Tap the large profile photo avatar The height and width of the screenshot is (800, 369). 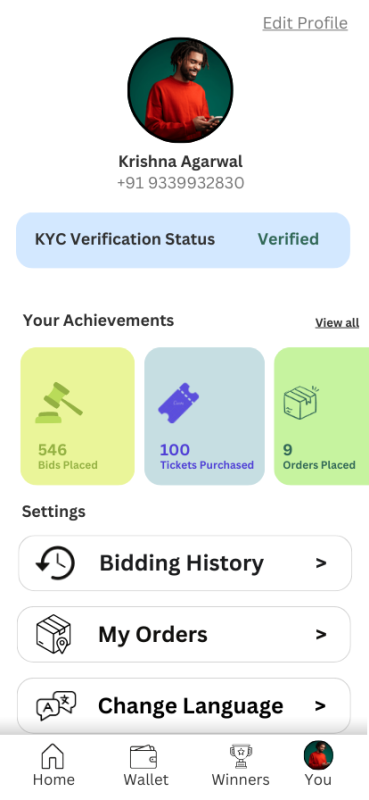click(x=180, y=90)
